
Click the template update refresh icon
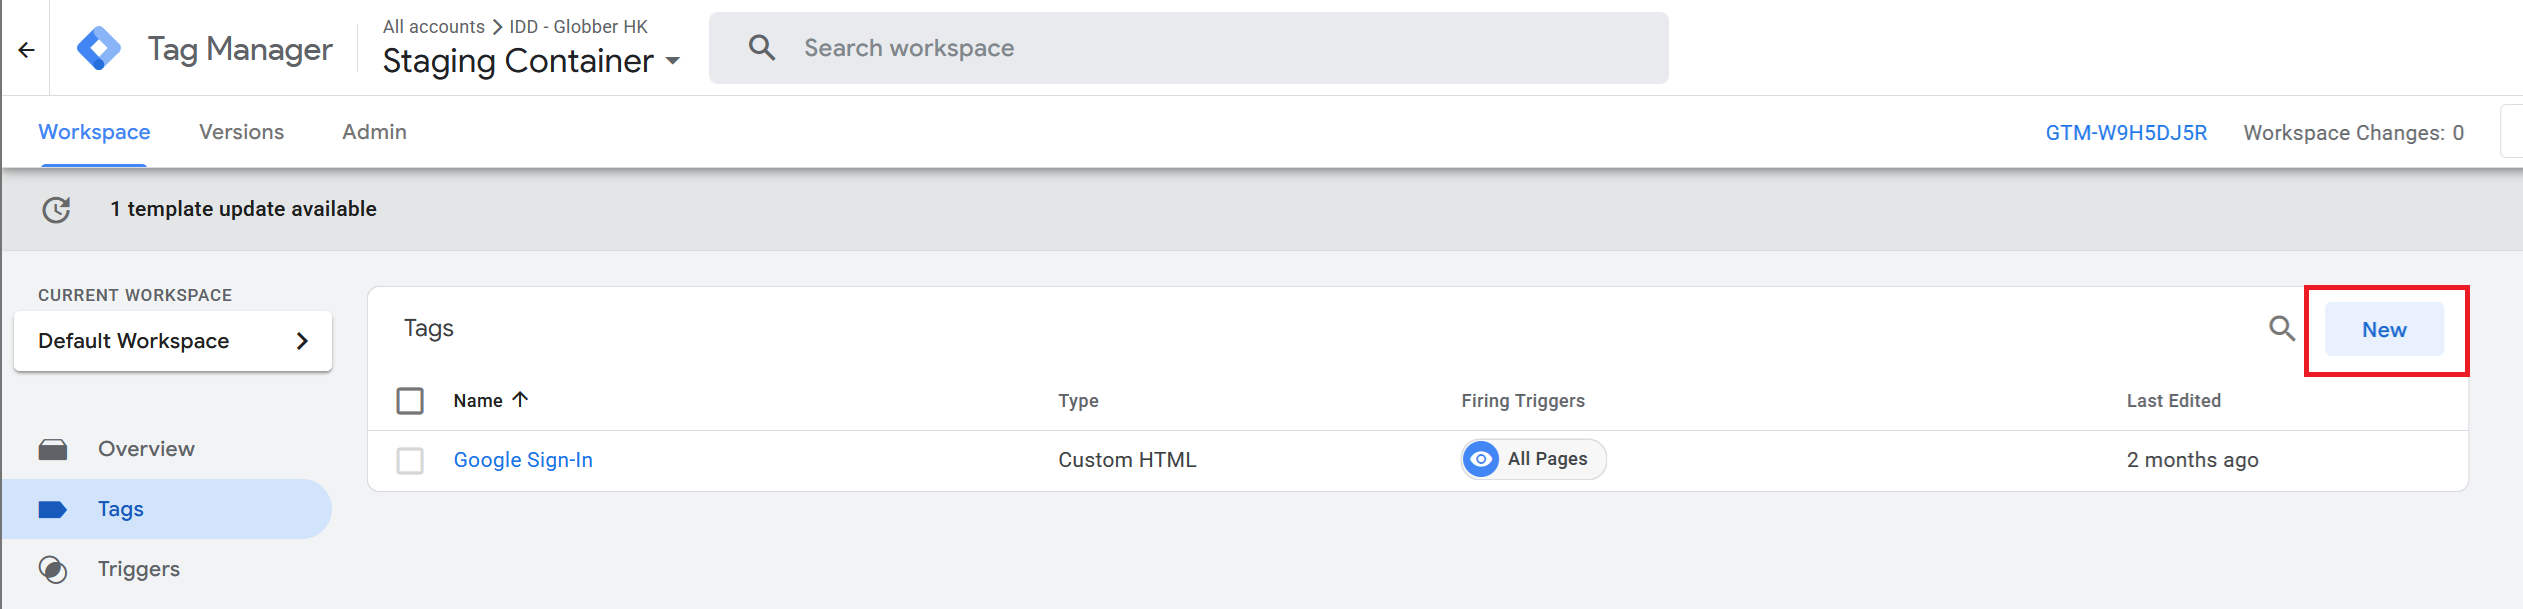point(56,209)
